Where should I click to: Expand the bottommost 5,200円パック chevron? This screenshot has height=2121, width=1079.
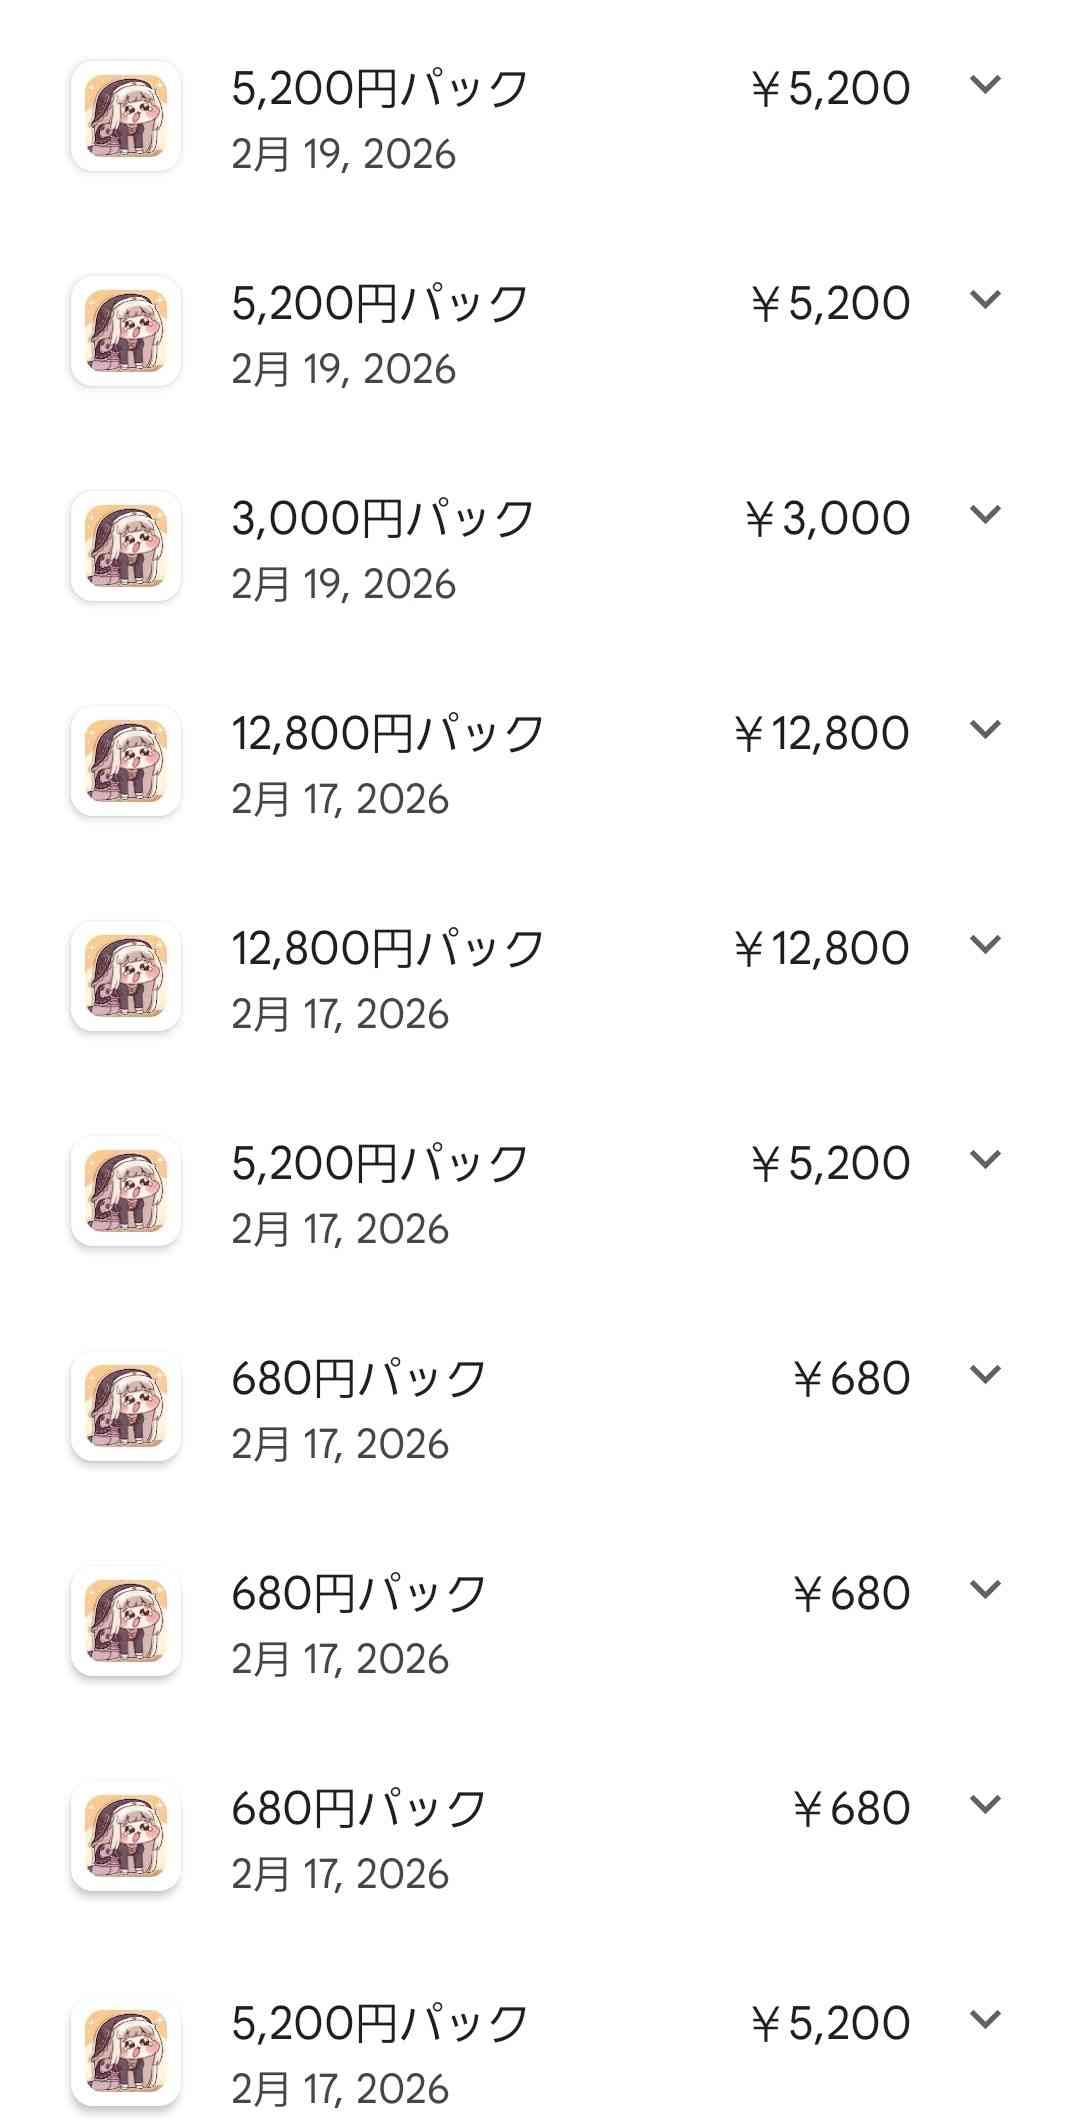(x=985, y=2020)
